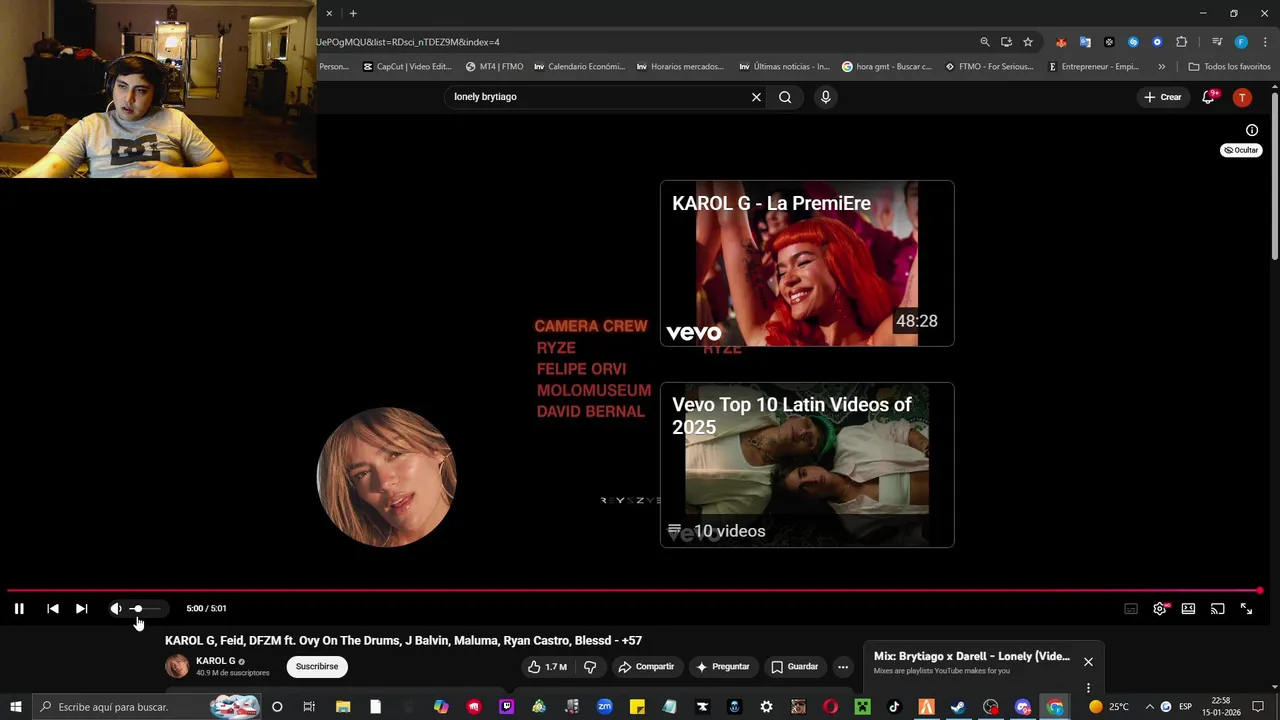Open the Todos los favoritos folder
This screenshot has width=1280, height=720.
coord(1229,67)
